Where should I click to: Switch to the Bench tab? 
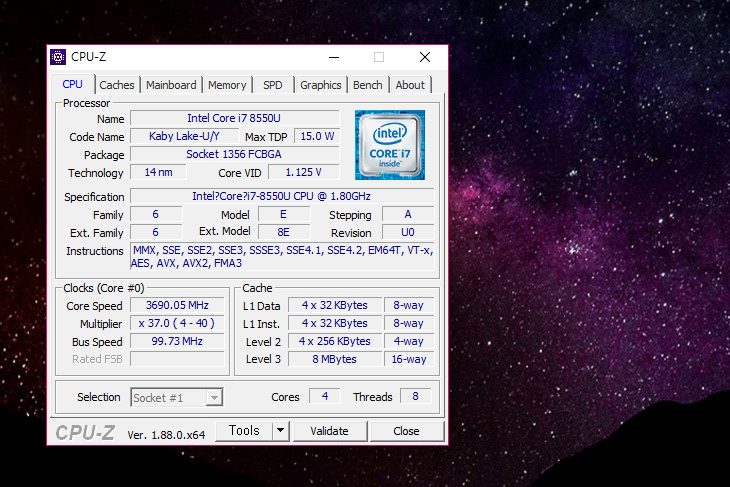coord(367,85)
